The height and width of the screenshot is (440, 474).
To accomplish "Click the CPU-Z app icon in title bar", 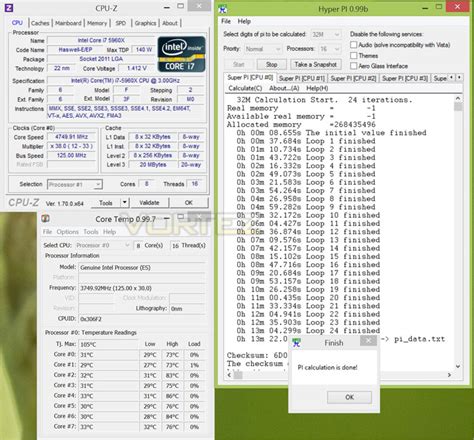I will (x=9, y=8).
